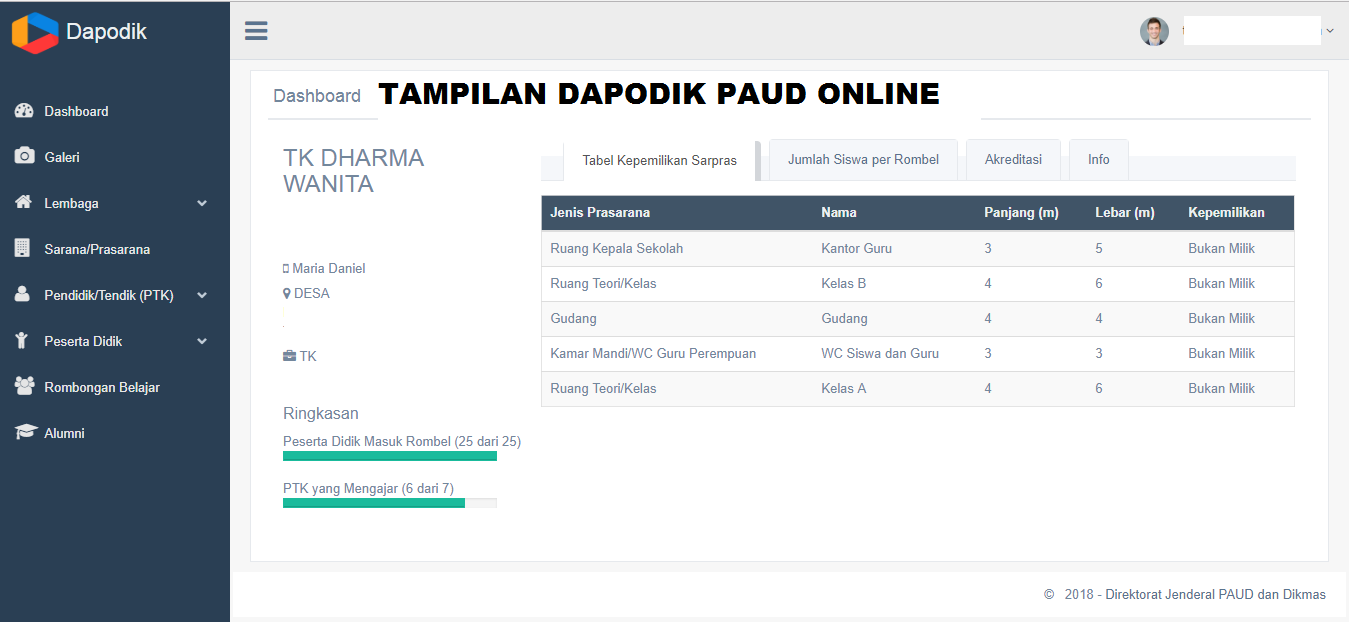Switch to the Jumlah Siswa per Rombel tab
1349x622 pixels.
[x=862, y=159]
